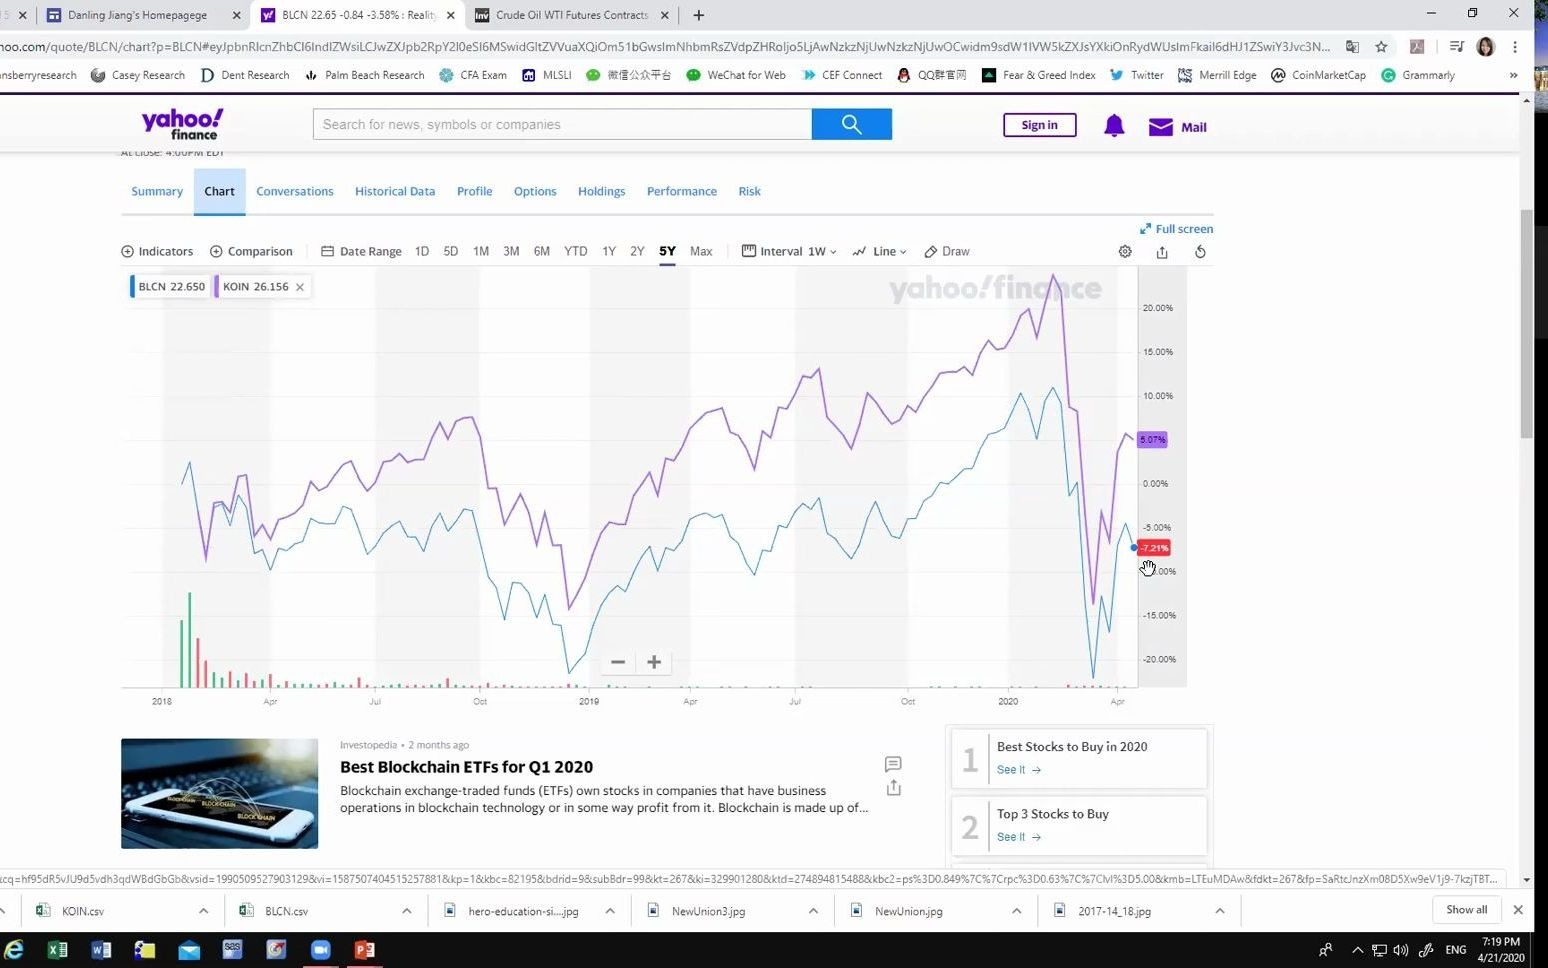Zoom in the chart with plus button

click(x=654, y=662)
